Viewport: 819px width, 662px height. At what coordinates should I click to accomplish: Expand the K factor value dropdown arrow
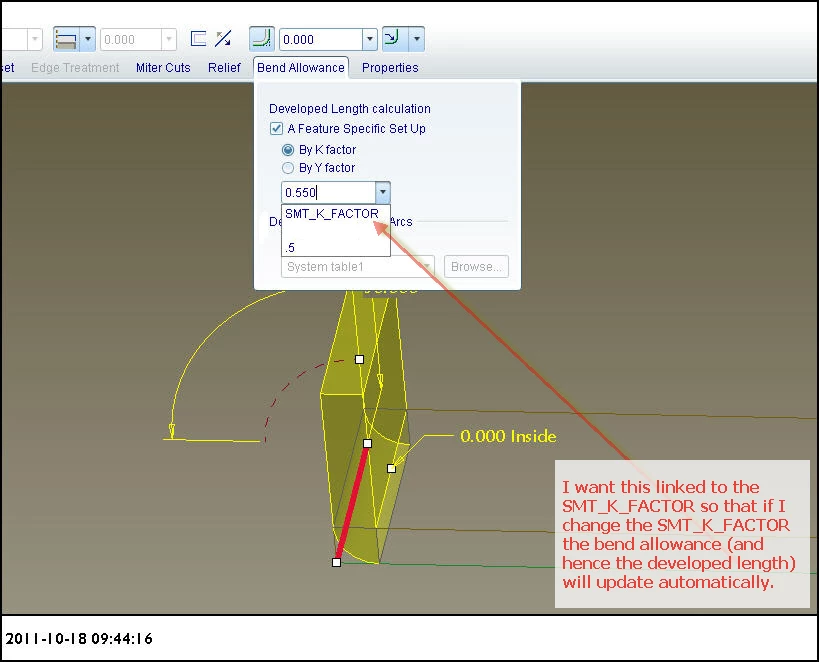(x=383, y=192)
